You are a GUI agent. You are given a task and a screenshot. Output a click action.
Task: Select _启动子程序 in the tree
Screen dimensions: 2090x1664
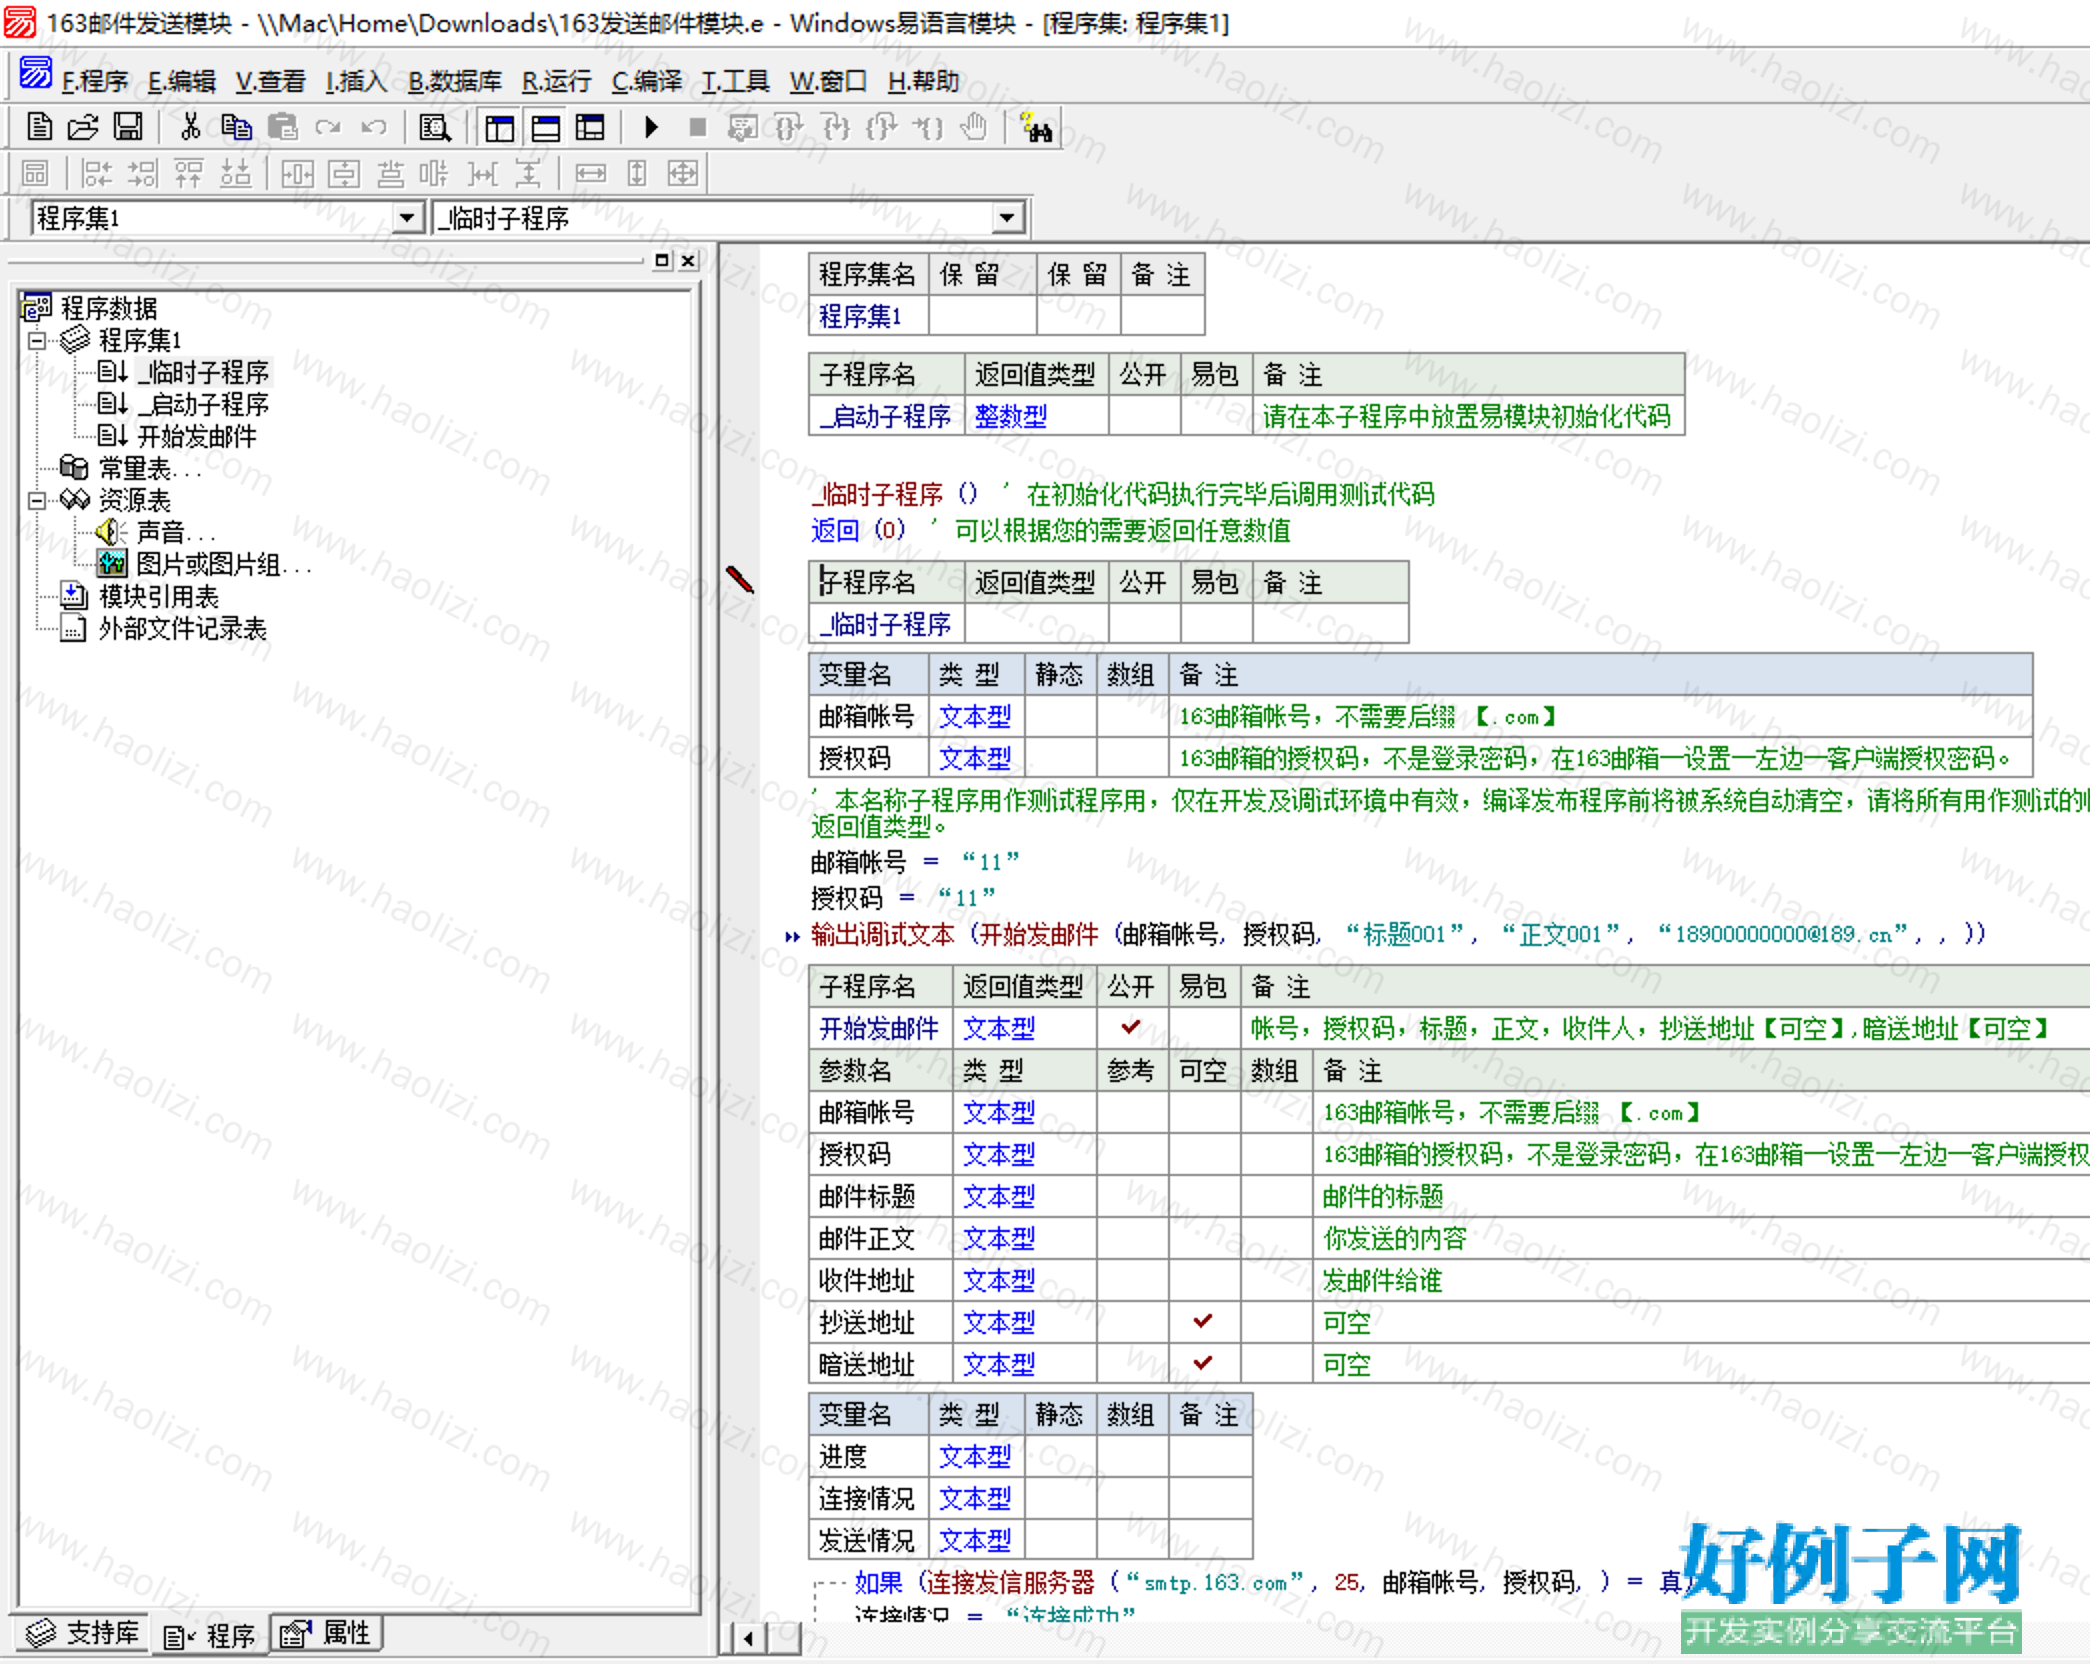[203, 404]
